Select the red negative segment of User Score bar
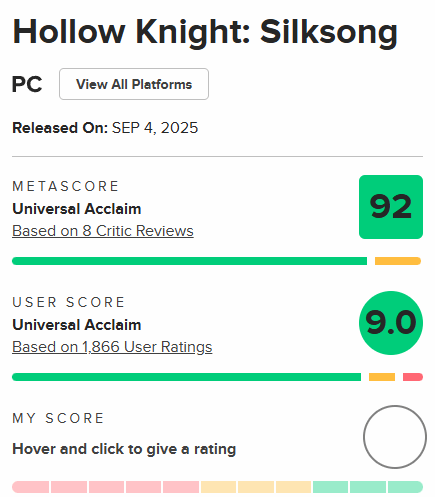The height and width of the screenshot is (497, 435). click(x=413, y=377)
